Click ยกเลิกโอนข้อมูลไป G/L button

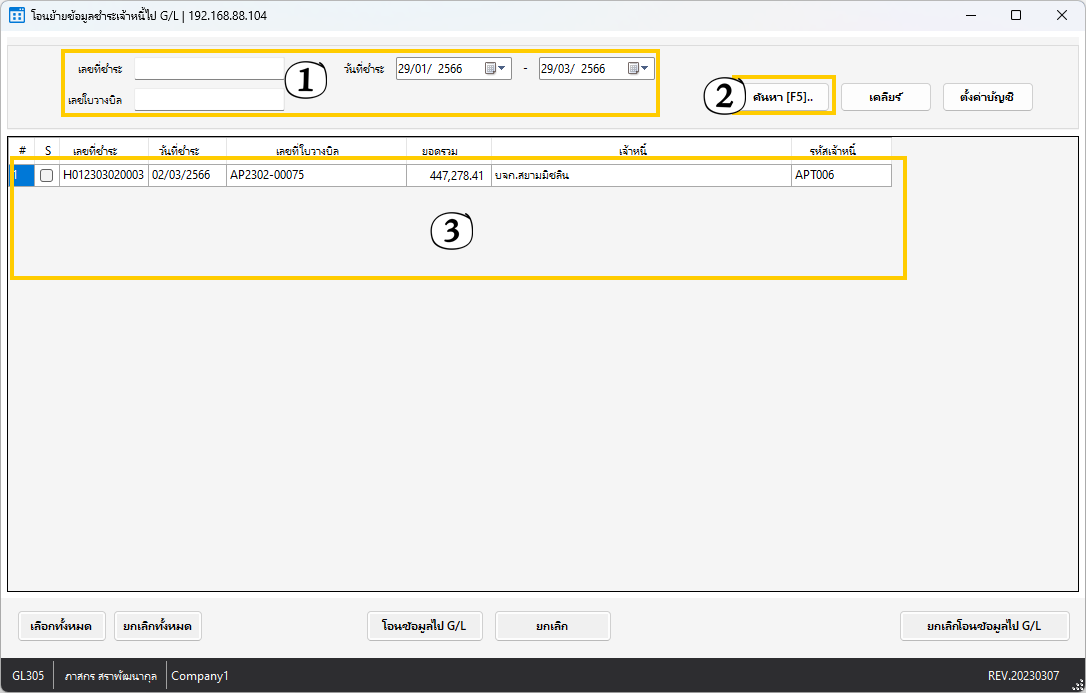(984, 626)
